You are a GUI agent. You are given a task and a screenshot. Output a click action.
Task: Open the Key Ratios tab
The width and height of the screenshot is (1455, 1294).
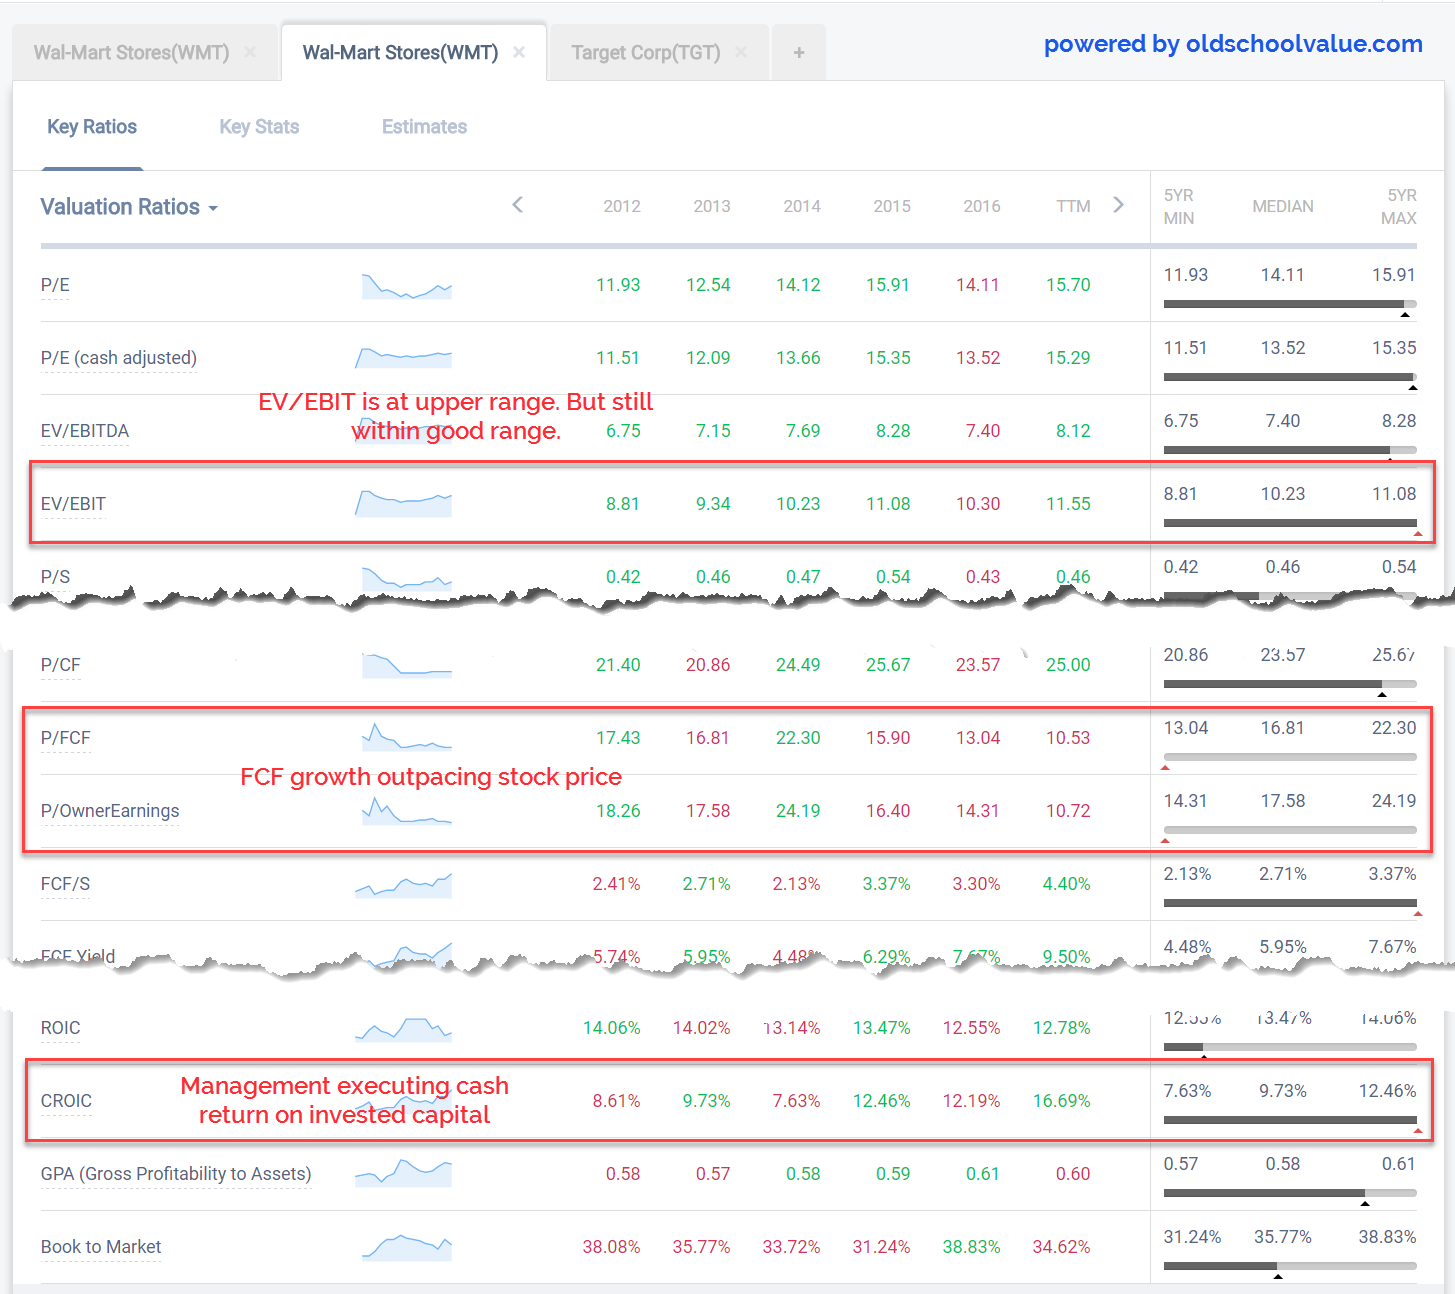click(92, 127)
